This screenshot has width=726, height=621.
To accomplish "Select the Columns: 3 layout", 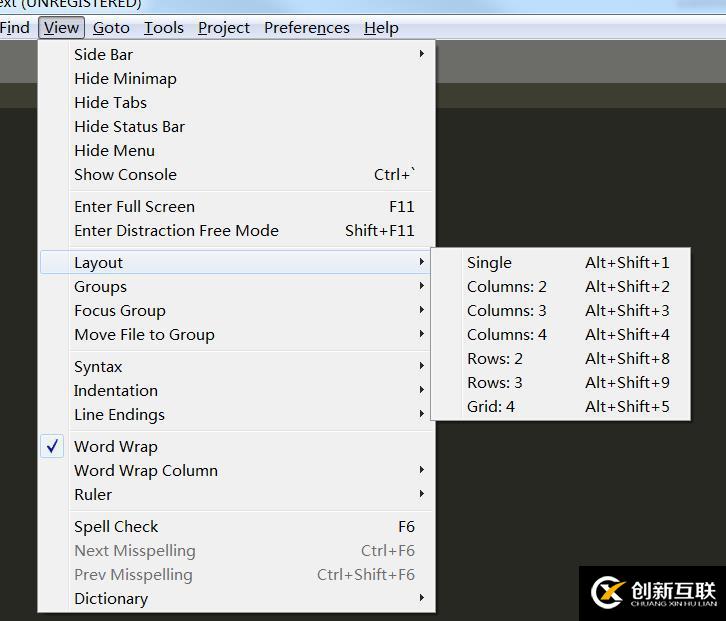I will point(561,311).
